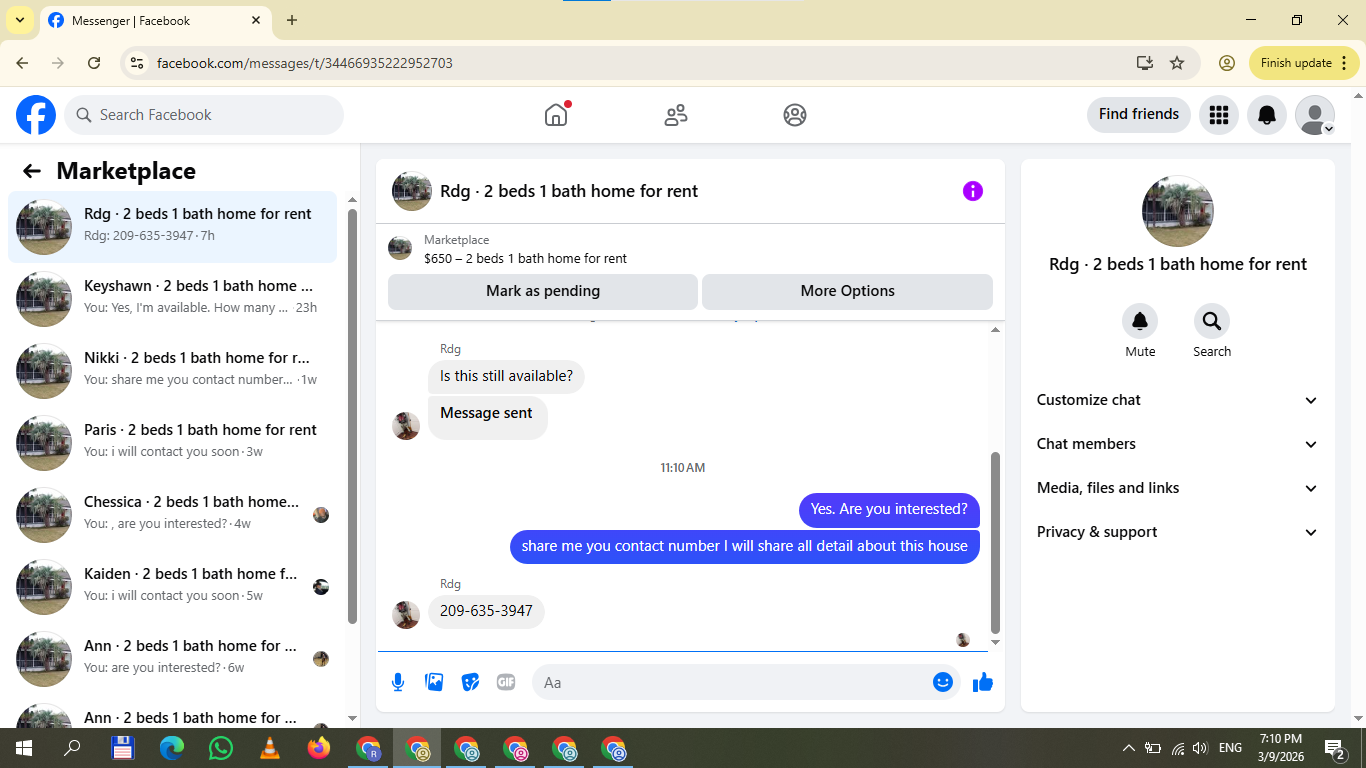Viewport: 1366px width, 768px height.
Task: Click Find friends button
Action: [x=1139, y=115]
